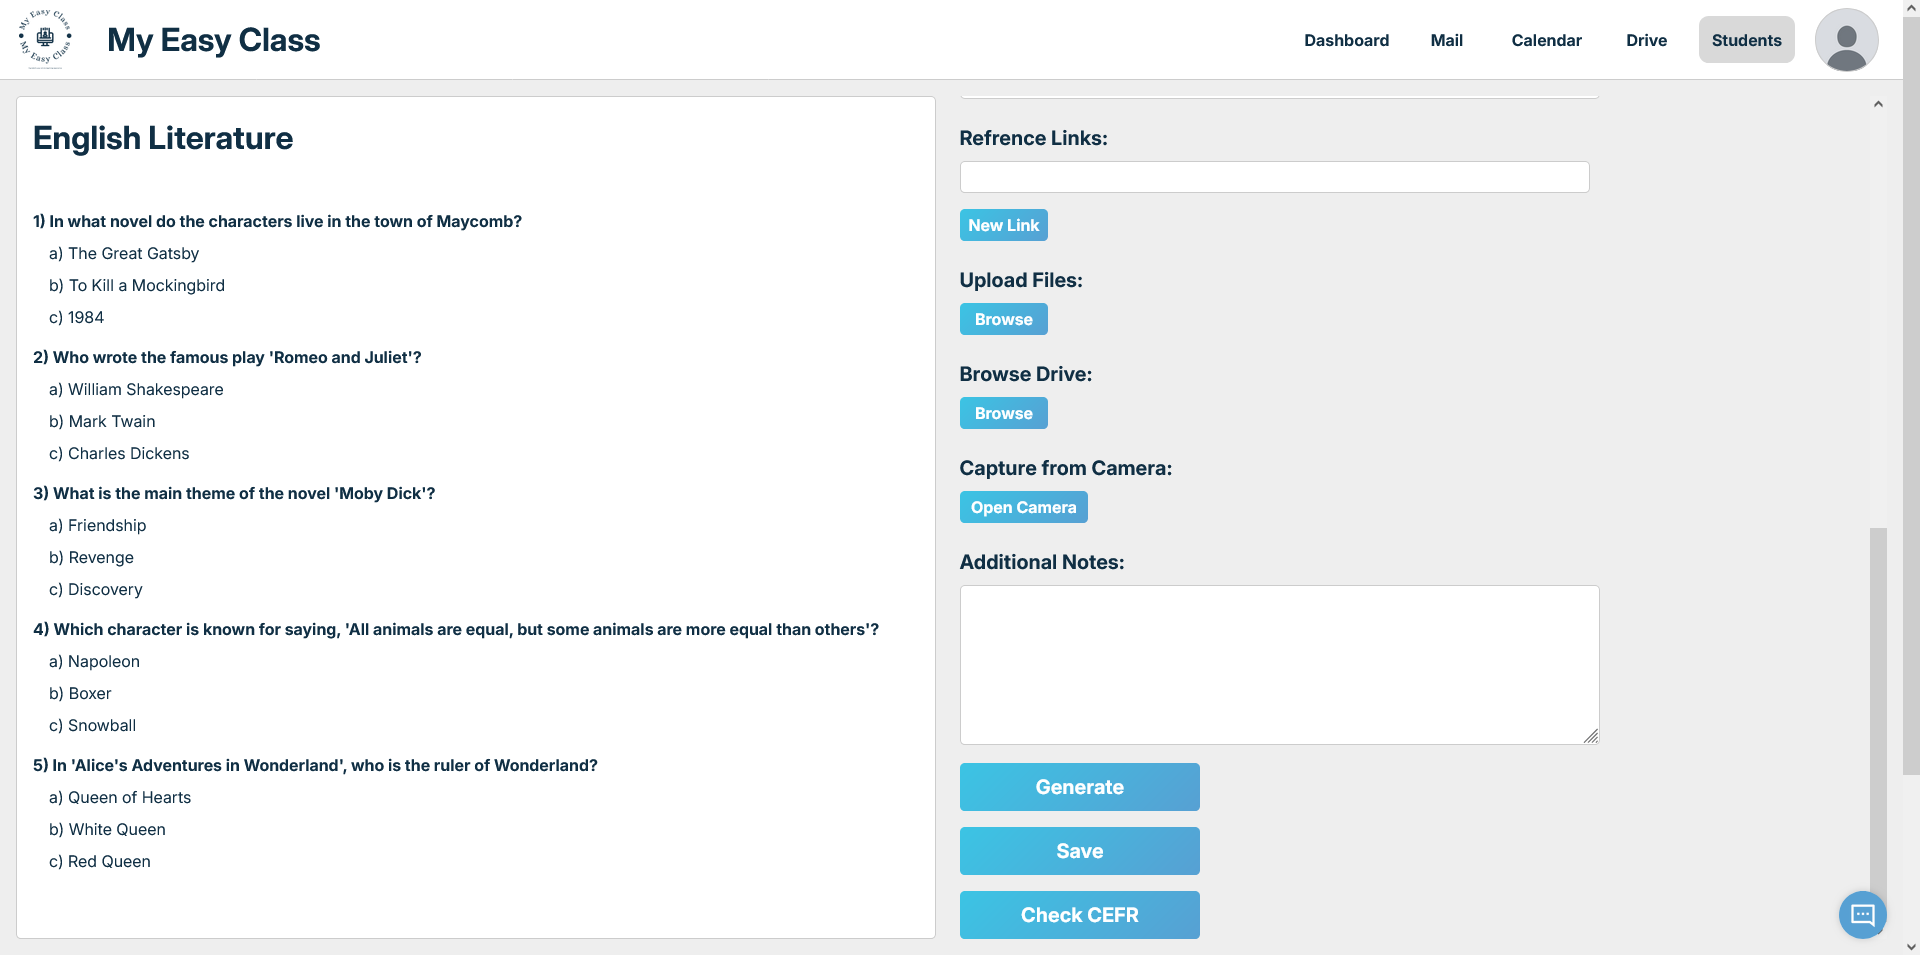Image resolution: width=1920 pixels, height=955 pixels.
Task: Click the Generate button
Action: click(1079, 787)
